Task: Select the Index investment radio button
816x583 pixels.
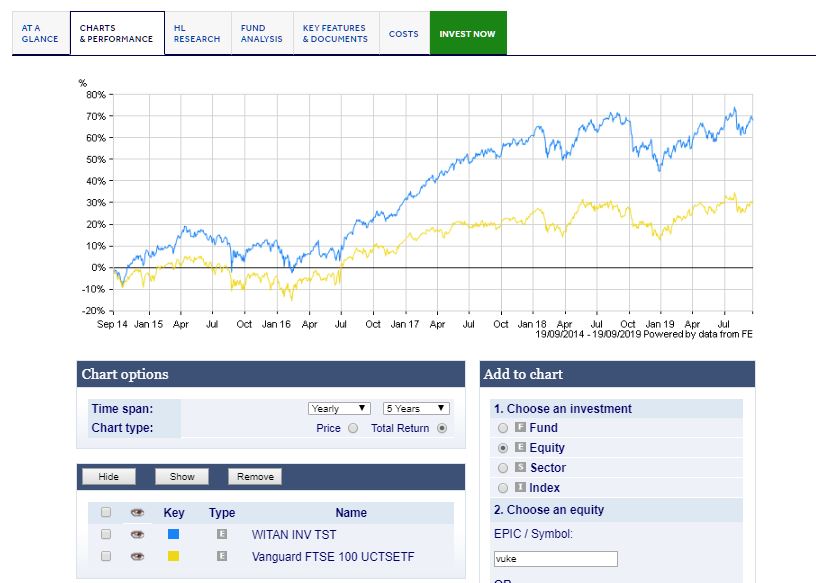Action: 503,488
